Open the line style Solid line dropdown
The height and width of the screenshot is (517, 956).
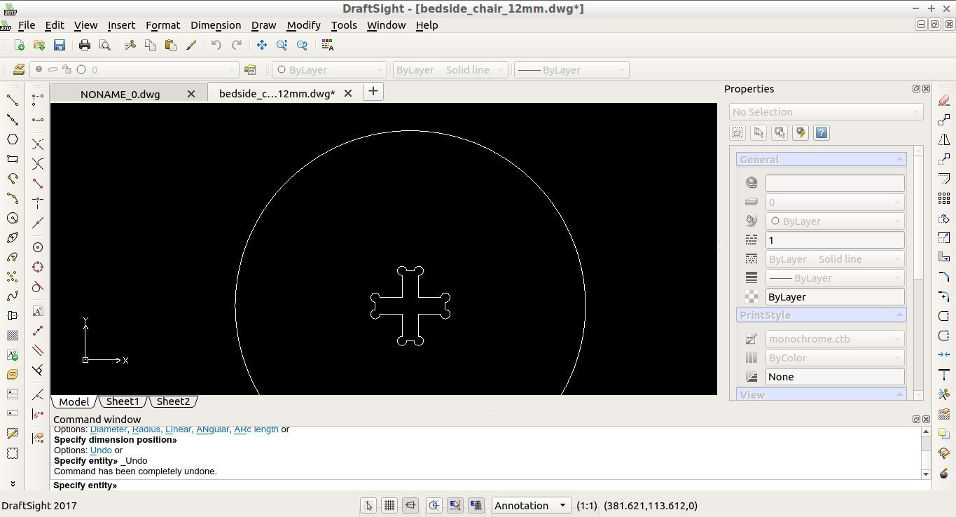point(450,70)
